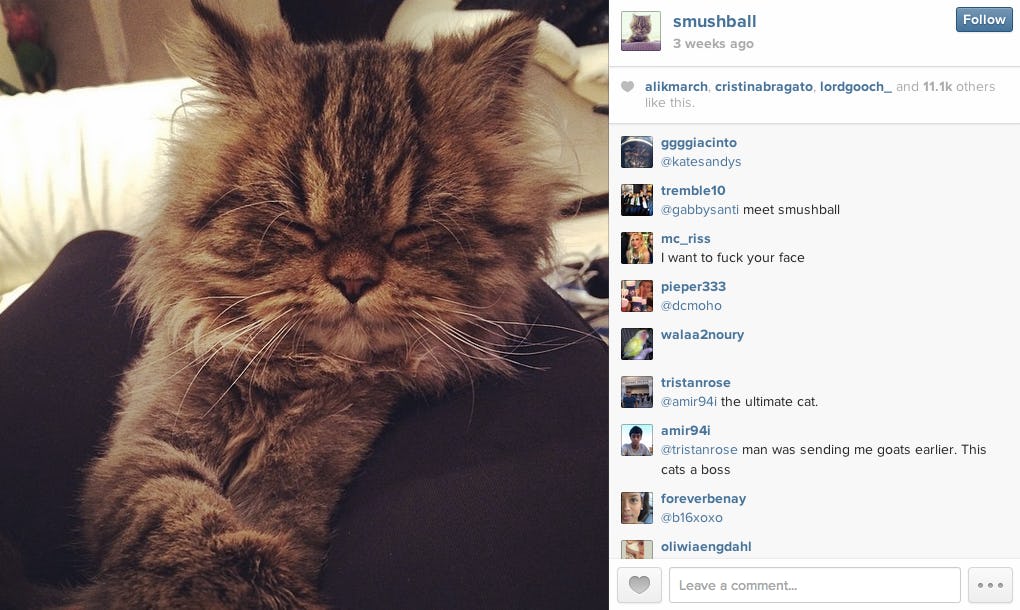Click the @katesandys mention
Viewport: 1020px width, 610px height.
701,162
